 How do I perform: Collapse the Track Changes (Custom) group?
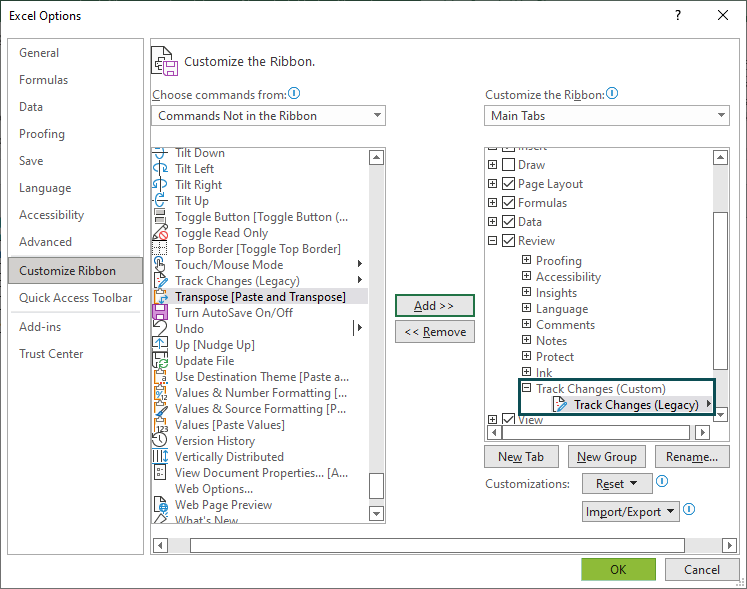click(526, 388)
